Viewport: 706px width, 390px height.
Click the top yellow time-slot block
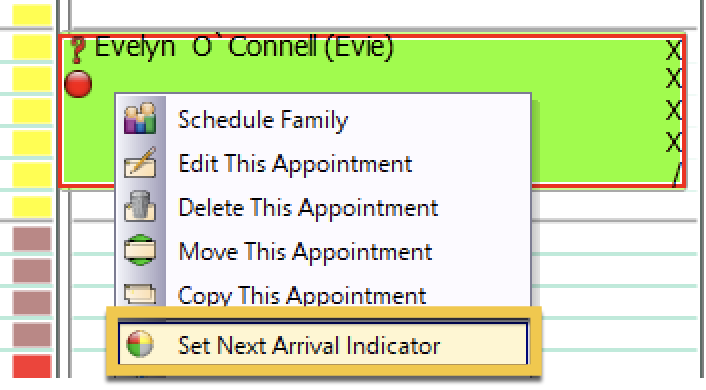pyautogui.click(x=32, y=14)
